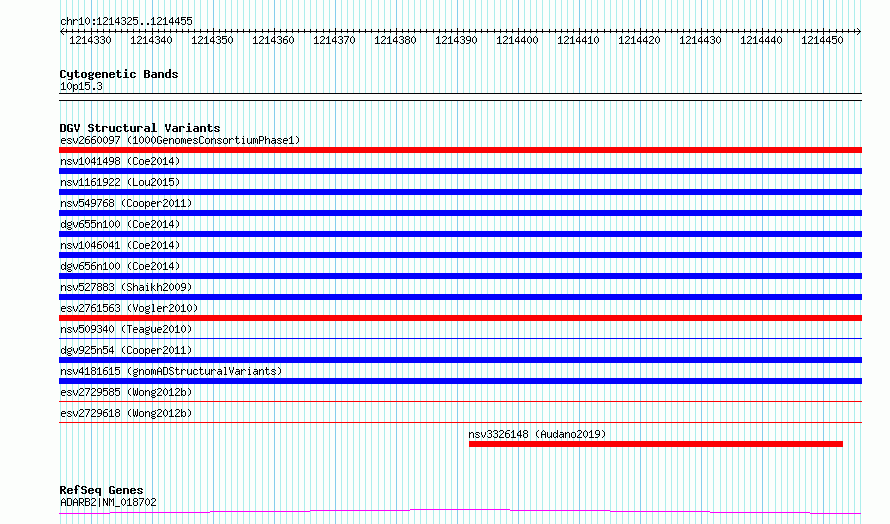Click ruler position 1214390
890x524 pixels.
[x=456, y=40]
